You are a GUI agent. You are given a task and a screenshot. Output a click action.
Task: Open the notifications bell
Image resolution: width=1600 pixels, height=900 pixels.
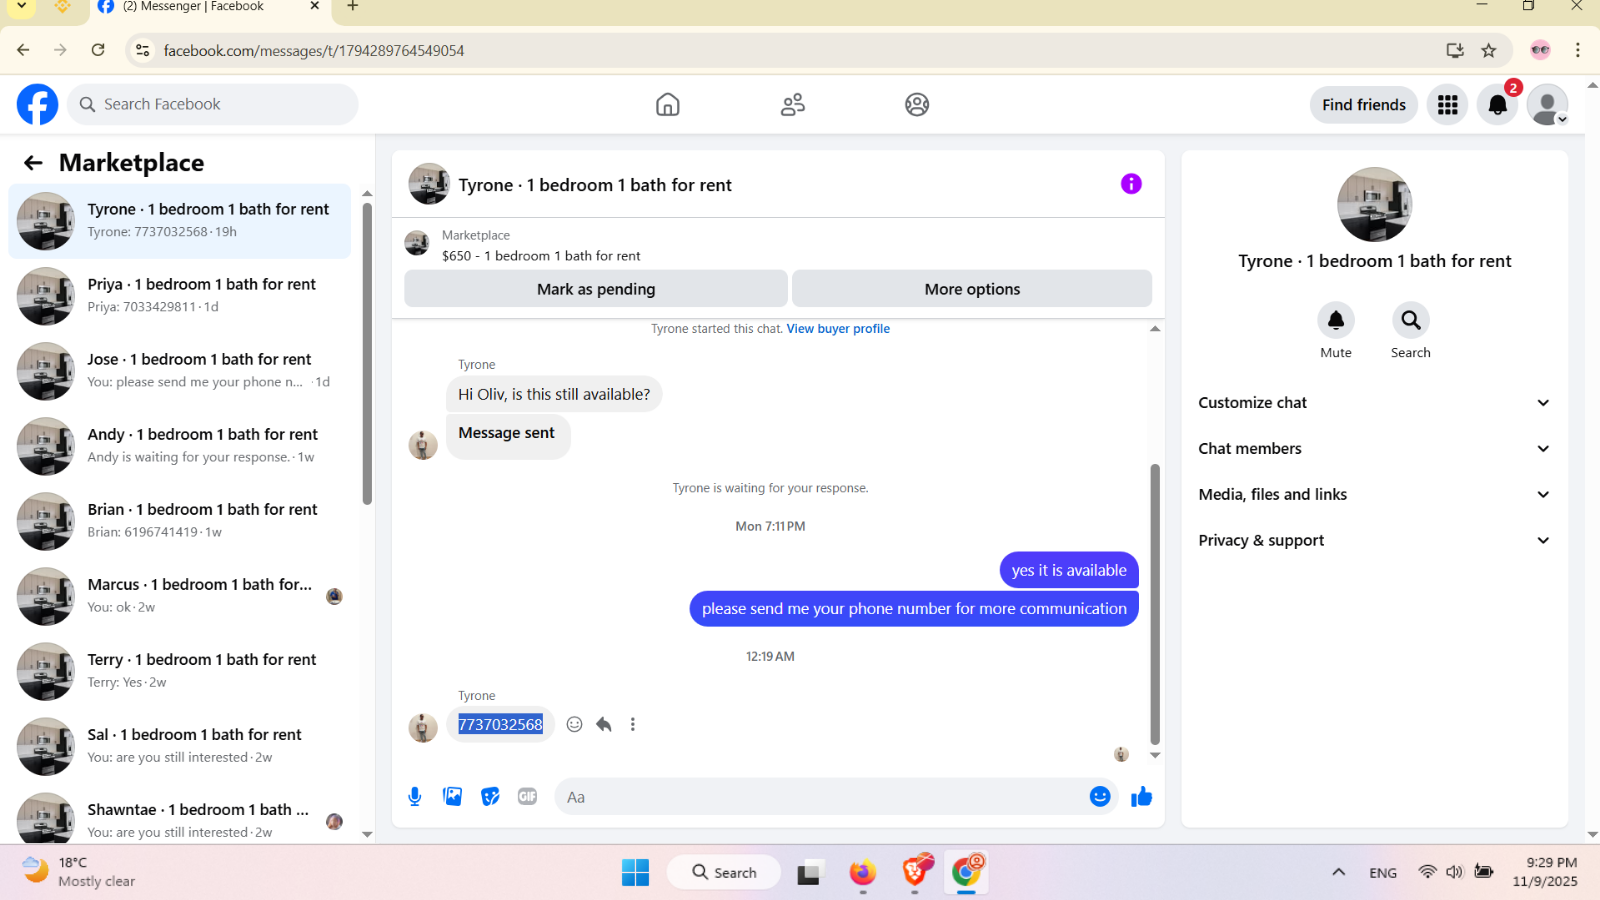coord(1498,105)
